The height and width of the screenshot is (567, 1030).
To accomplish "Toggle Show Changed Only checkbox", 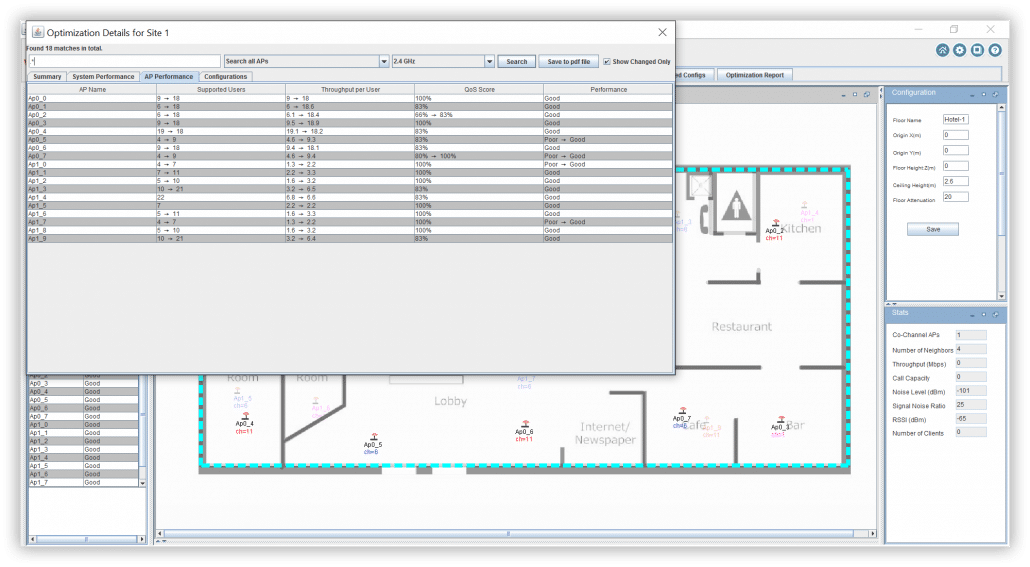I will pyautogui.click(x=606, y=61).
